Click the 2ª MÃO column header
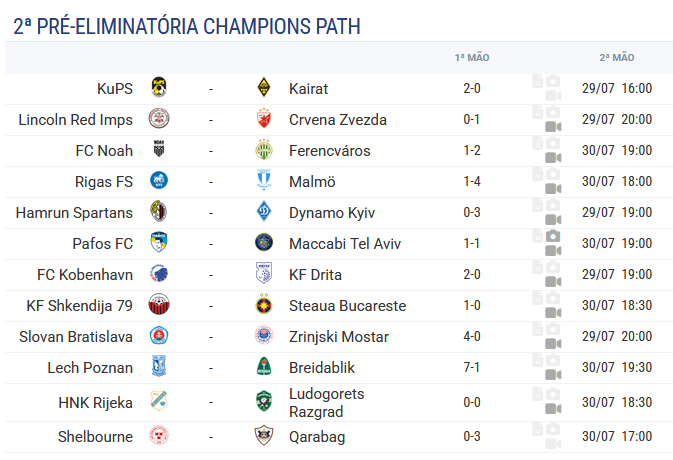Image resolution: width=673 pixels, height=460 pixels. pyautogui.click(x=617, y=58)
